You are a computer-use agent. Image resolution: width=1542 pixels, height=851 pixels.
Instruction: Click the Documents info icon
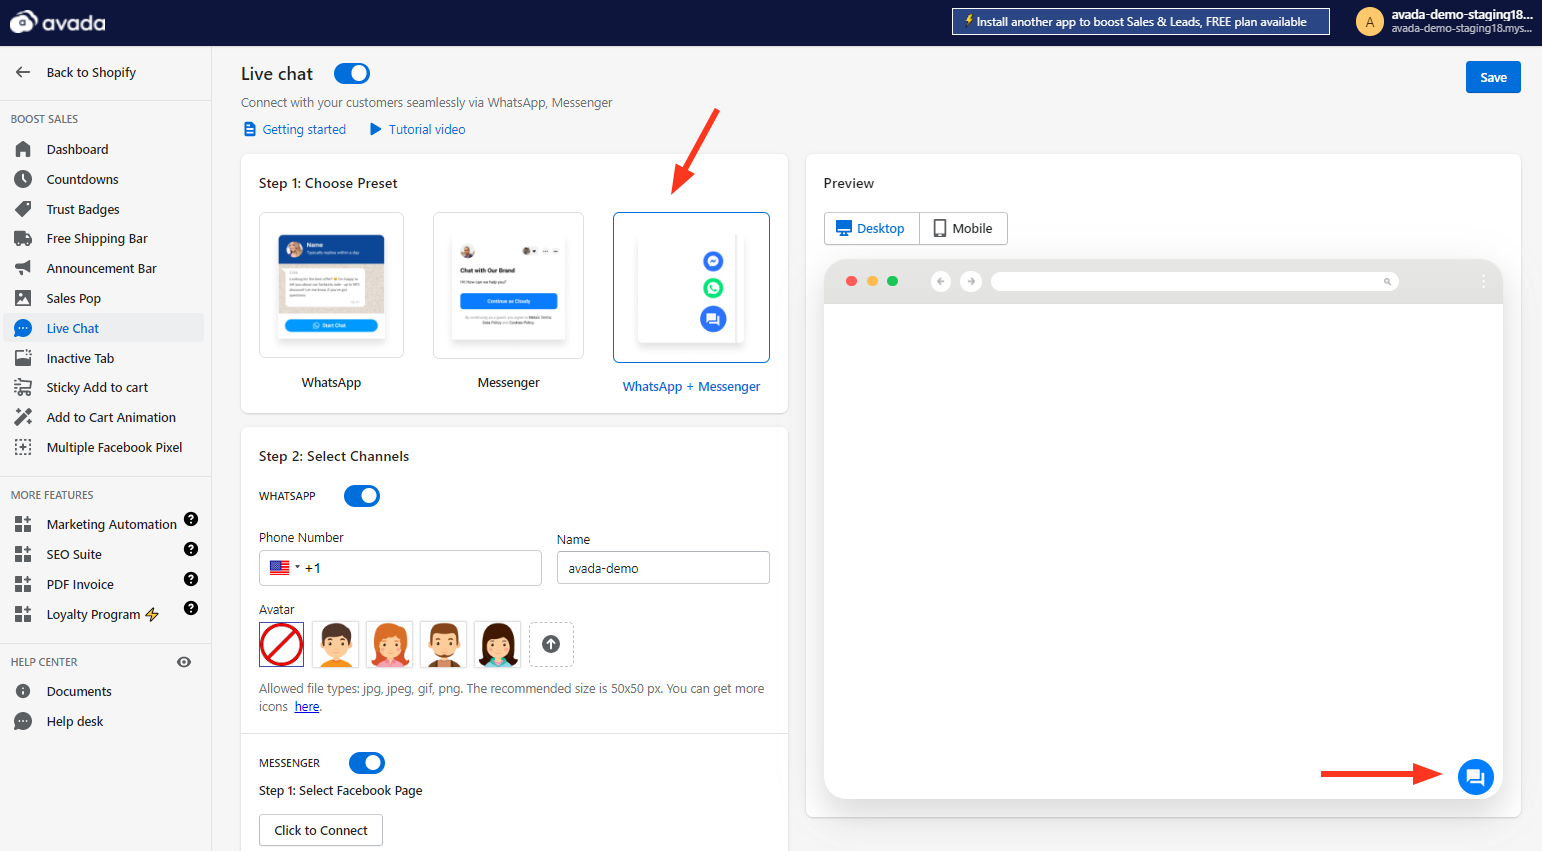pos(23,691)
